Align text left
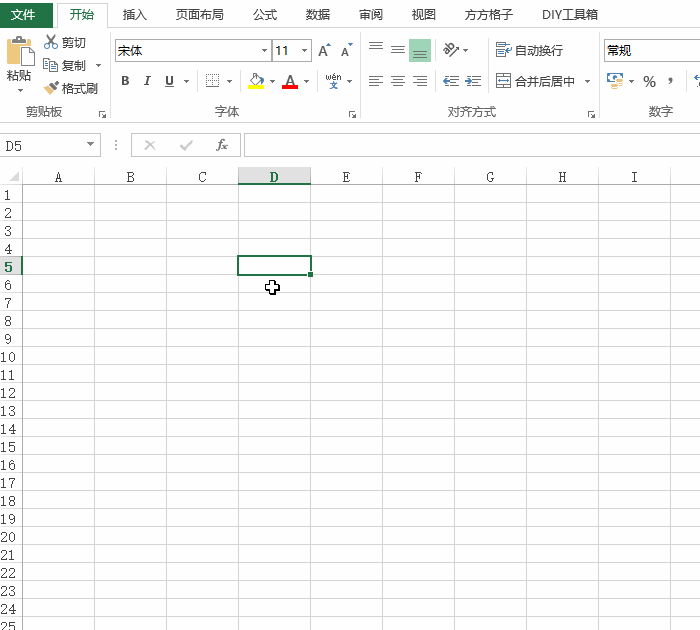 (376, 81)
